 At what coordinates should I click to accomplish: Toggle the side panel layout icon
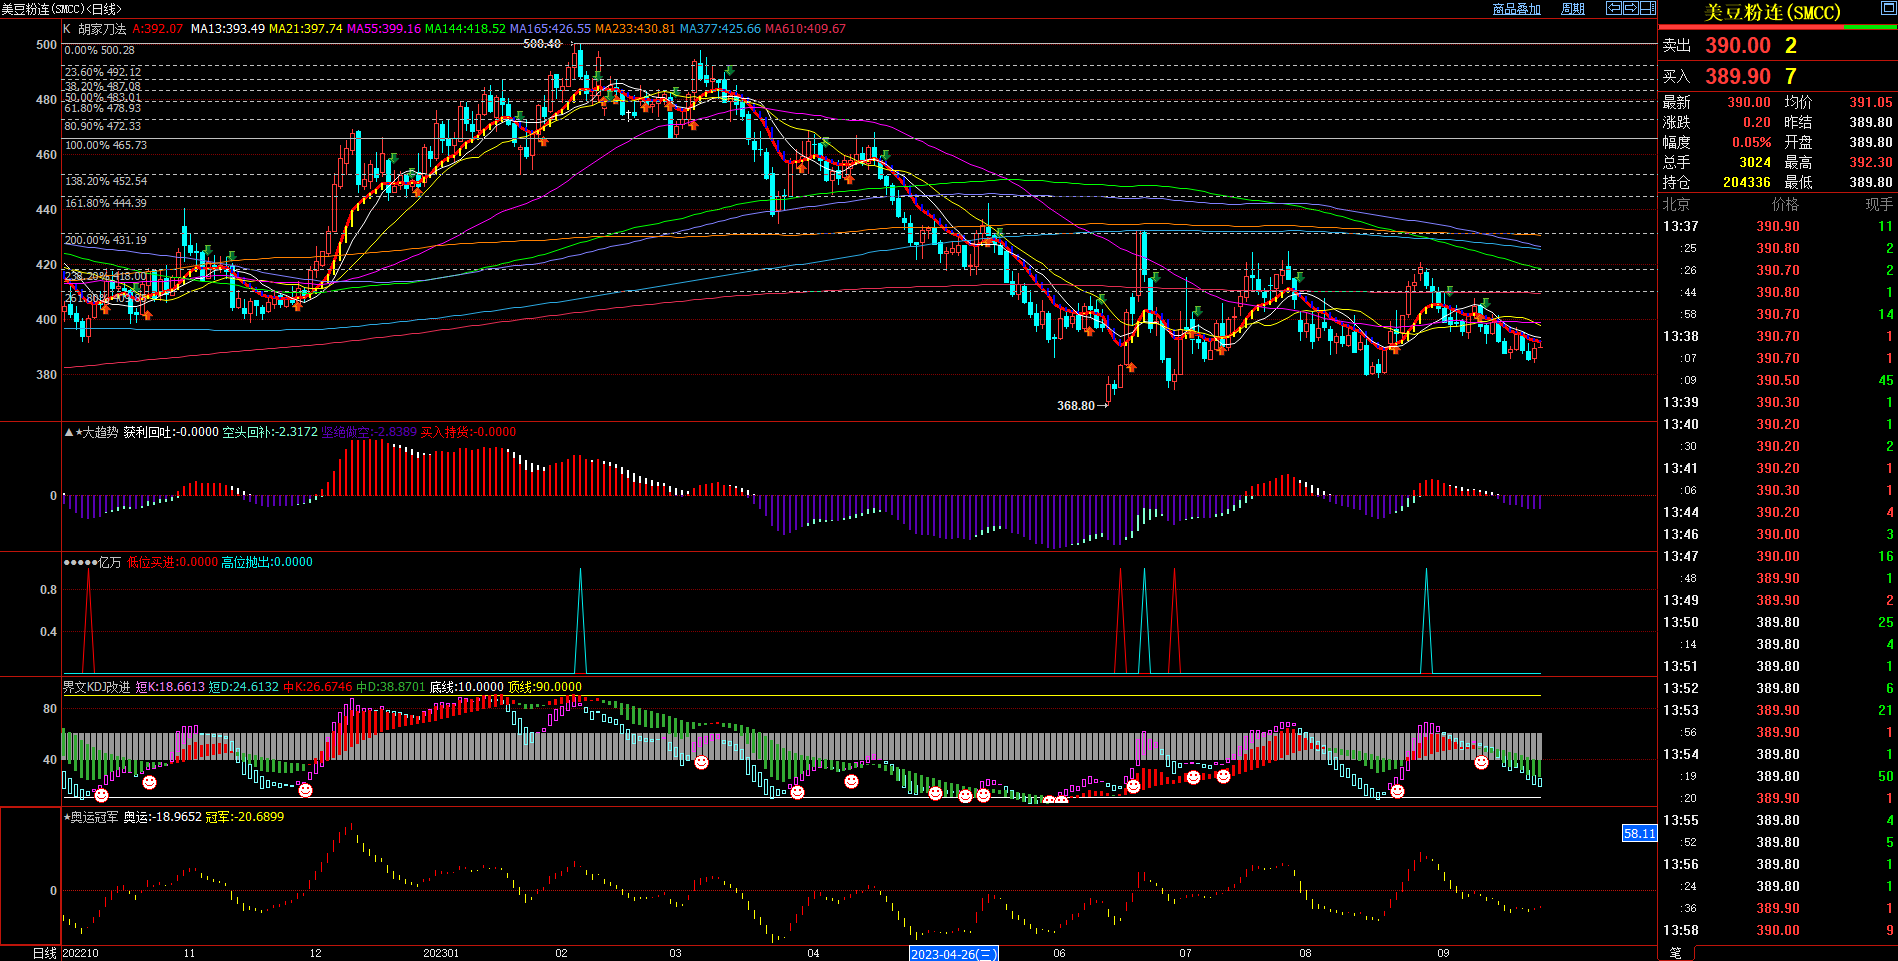1648,8
